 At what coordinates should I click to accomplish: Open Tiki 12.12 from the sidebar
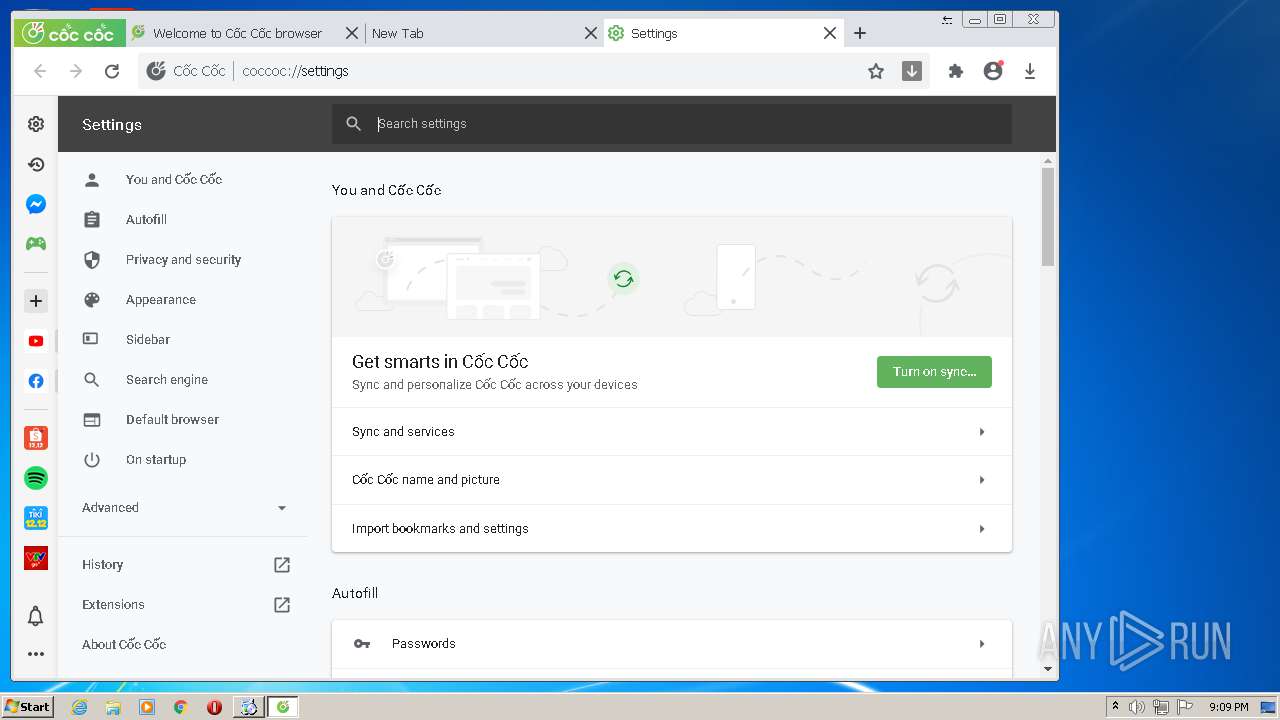(x=36, y=518)
